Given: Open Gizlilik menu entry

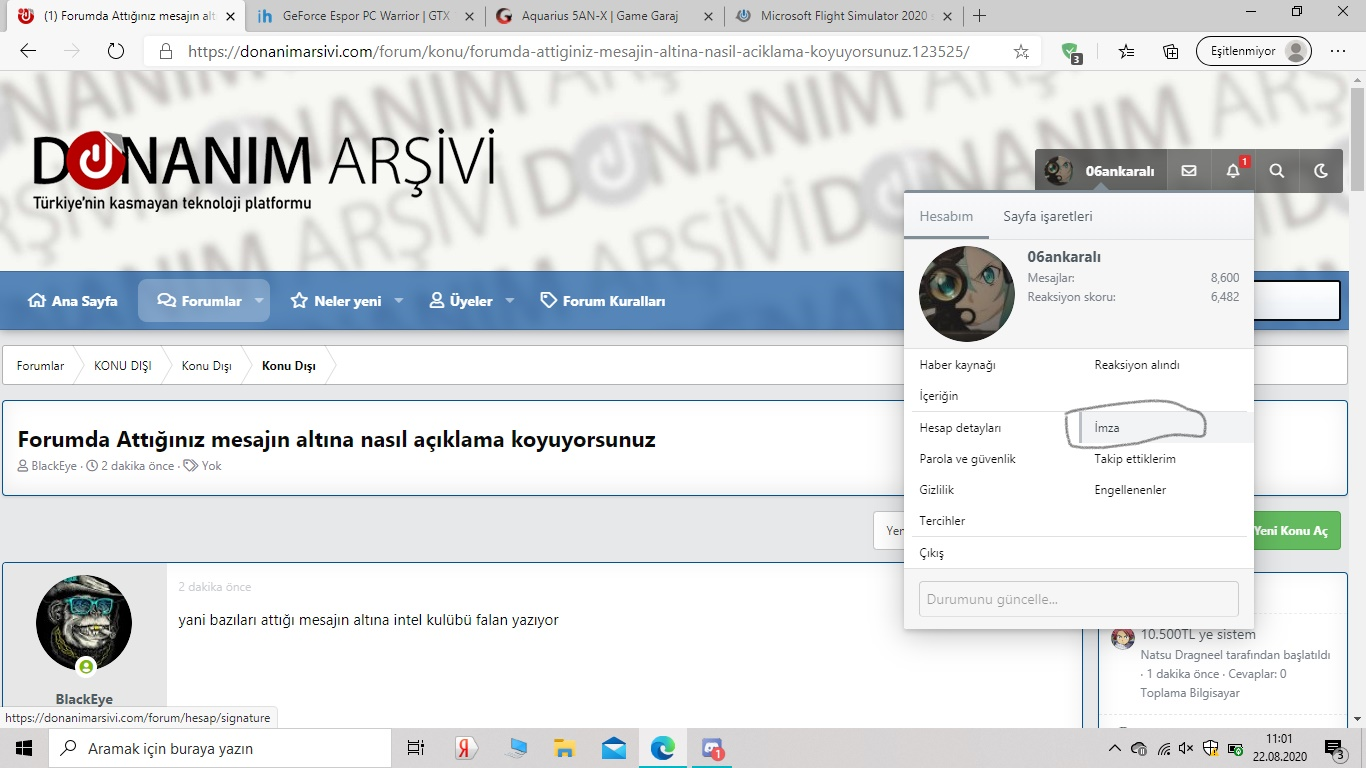Looking at the screenshot, I should click(x=936, y=490).
